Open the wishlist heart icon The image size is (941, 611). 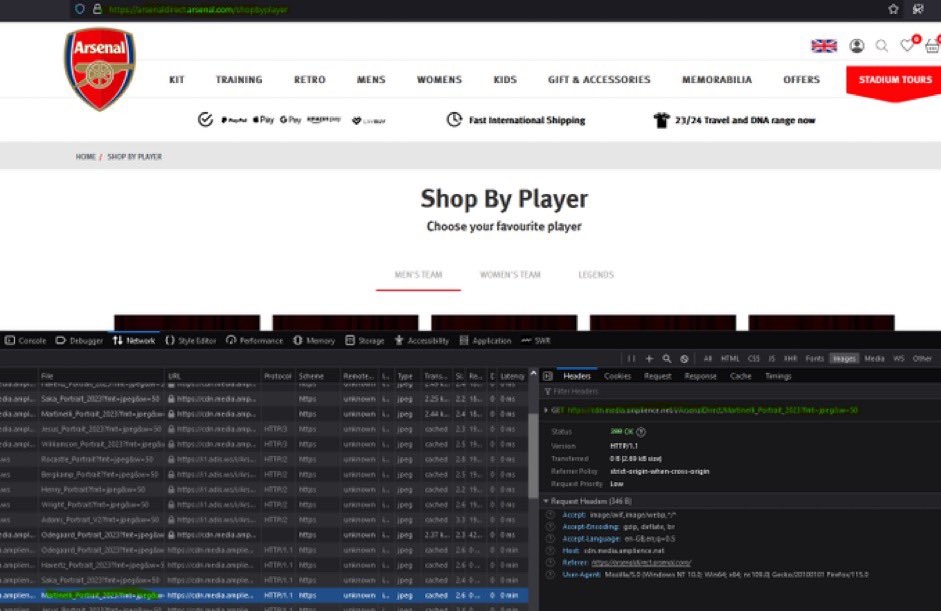(907, 45)
